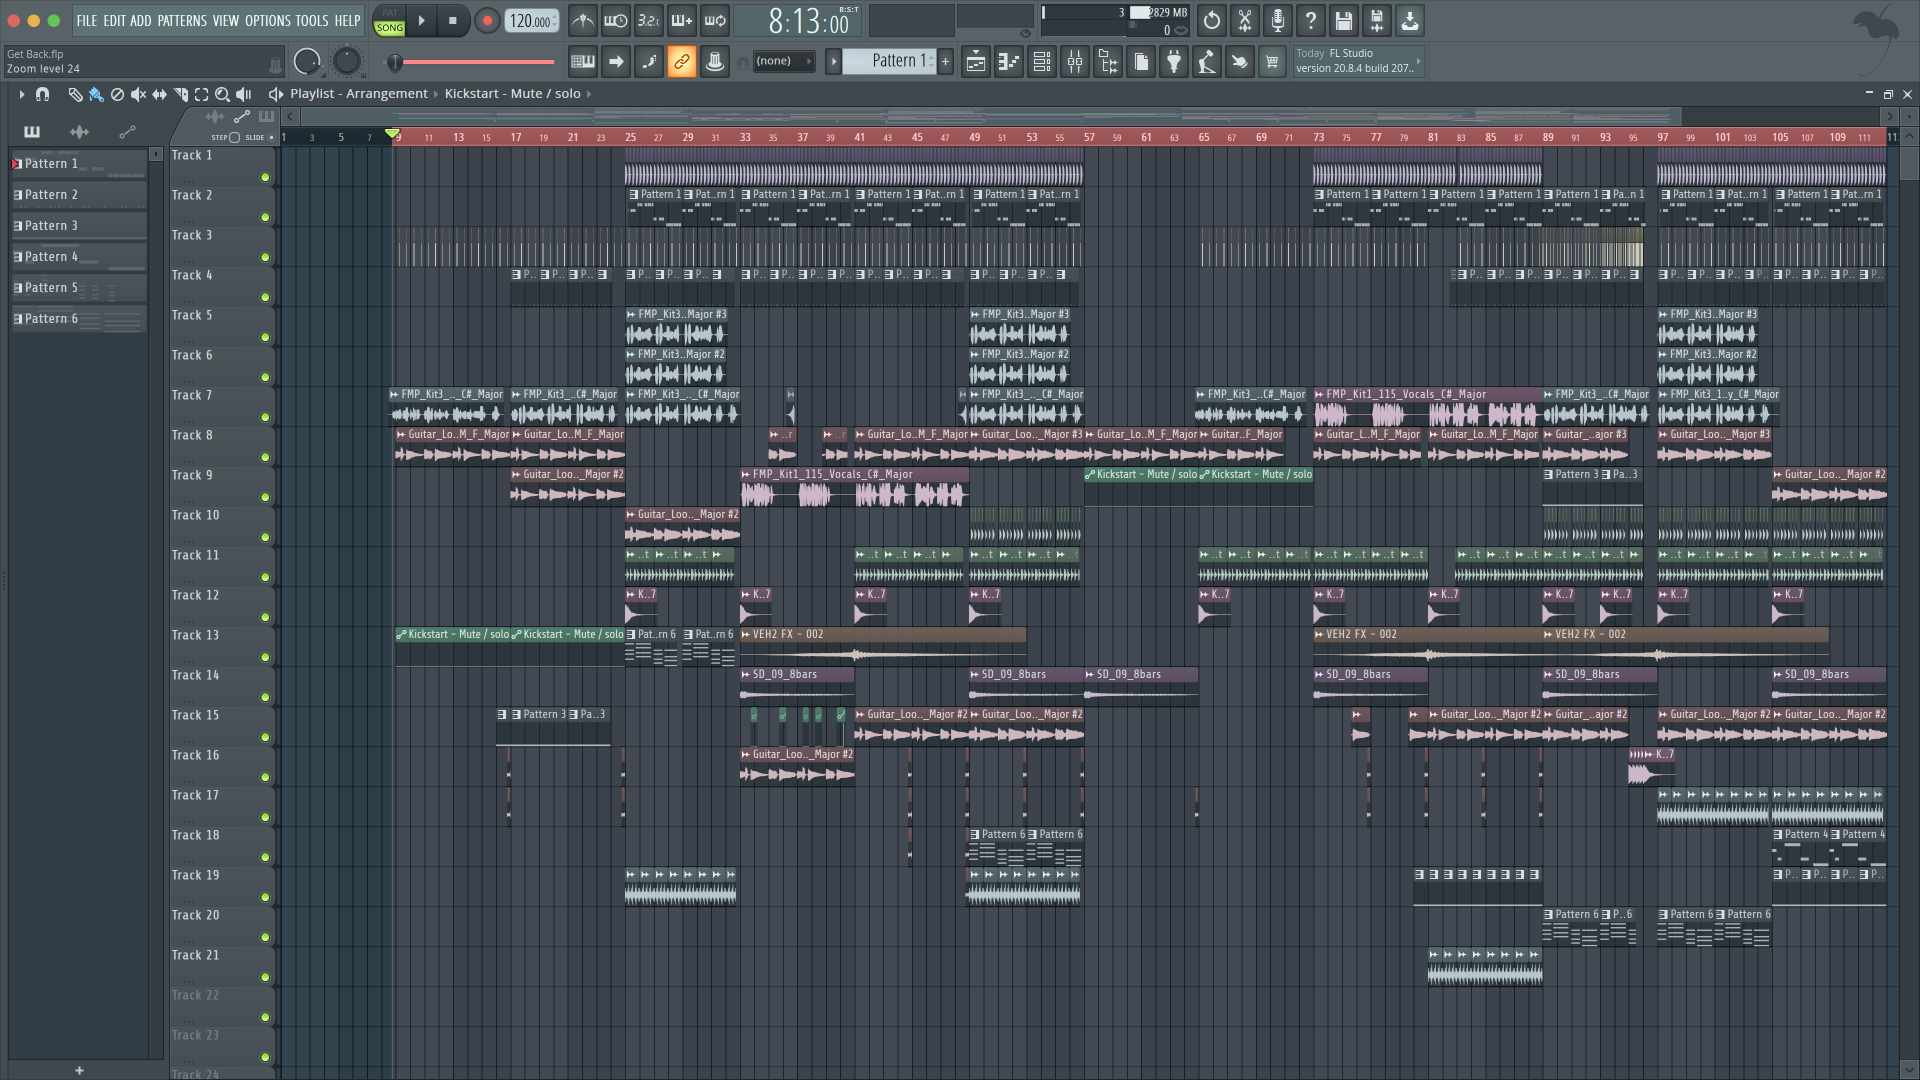Open the plugin picker plug icon

point(1174,62)
